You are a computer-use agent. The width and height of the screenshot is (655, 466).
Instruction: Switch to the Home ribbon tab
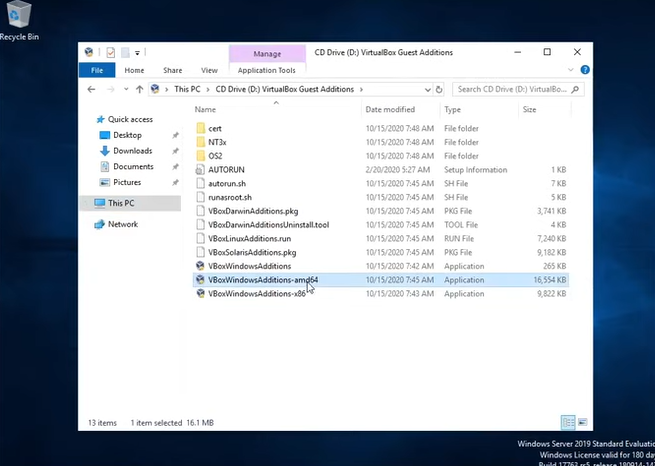(x=134, y=70)
